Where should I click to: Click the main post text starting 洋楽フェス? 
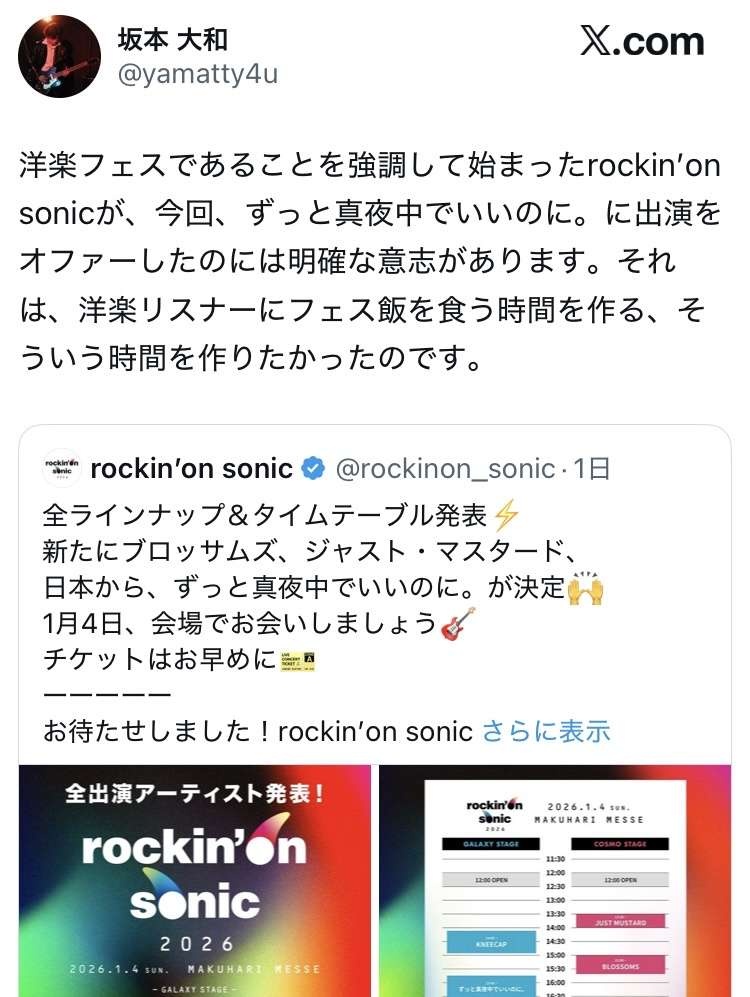click(x=370, y=260)
